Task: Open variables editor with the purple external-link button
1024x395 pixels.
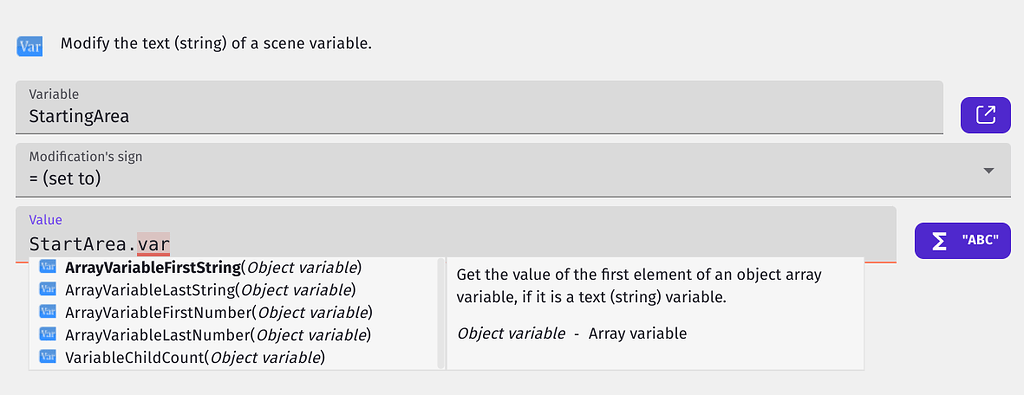Action: tap(985, 116)
